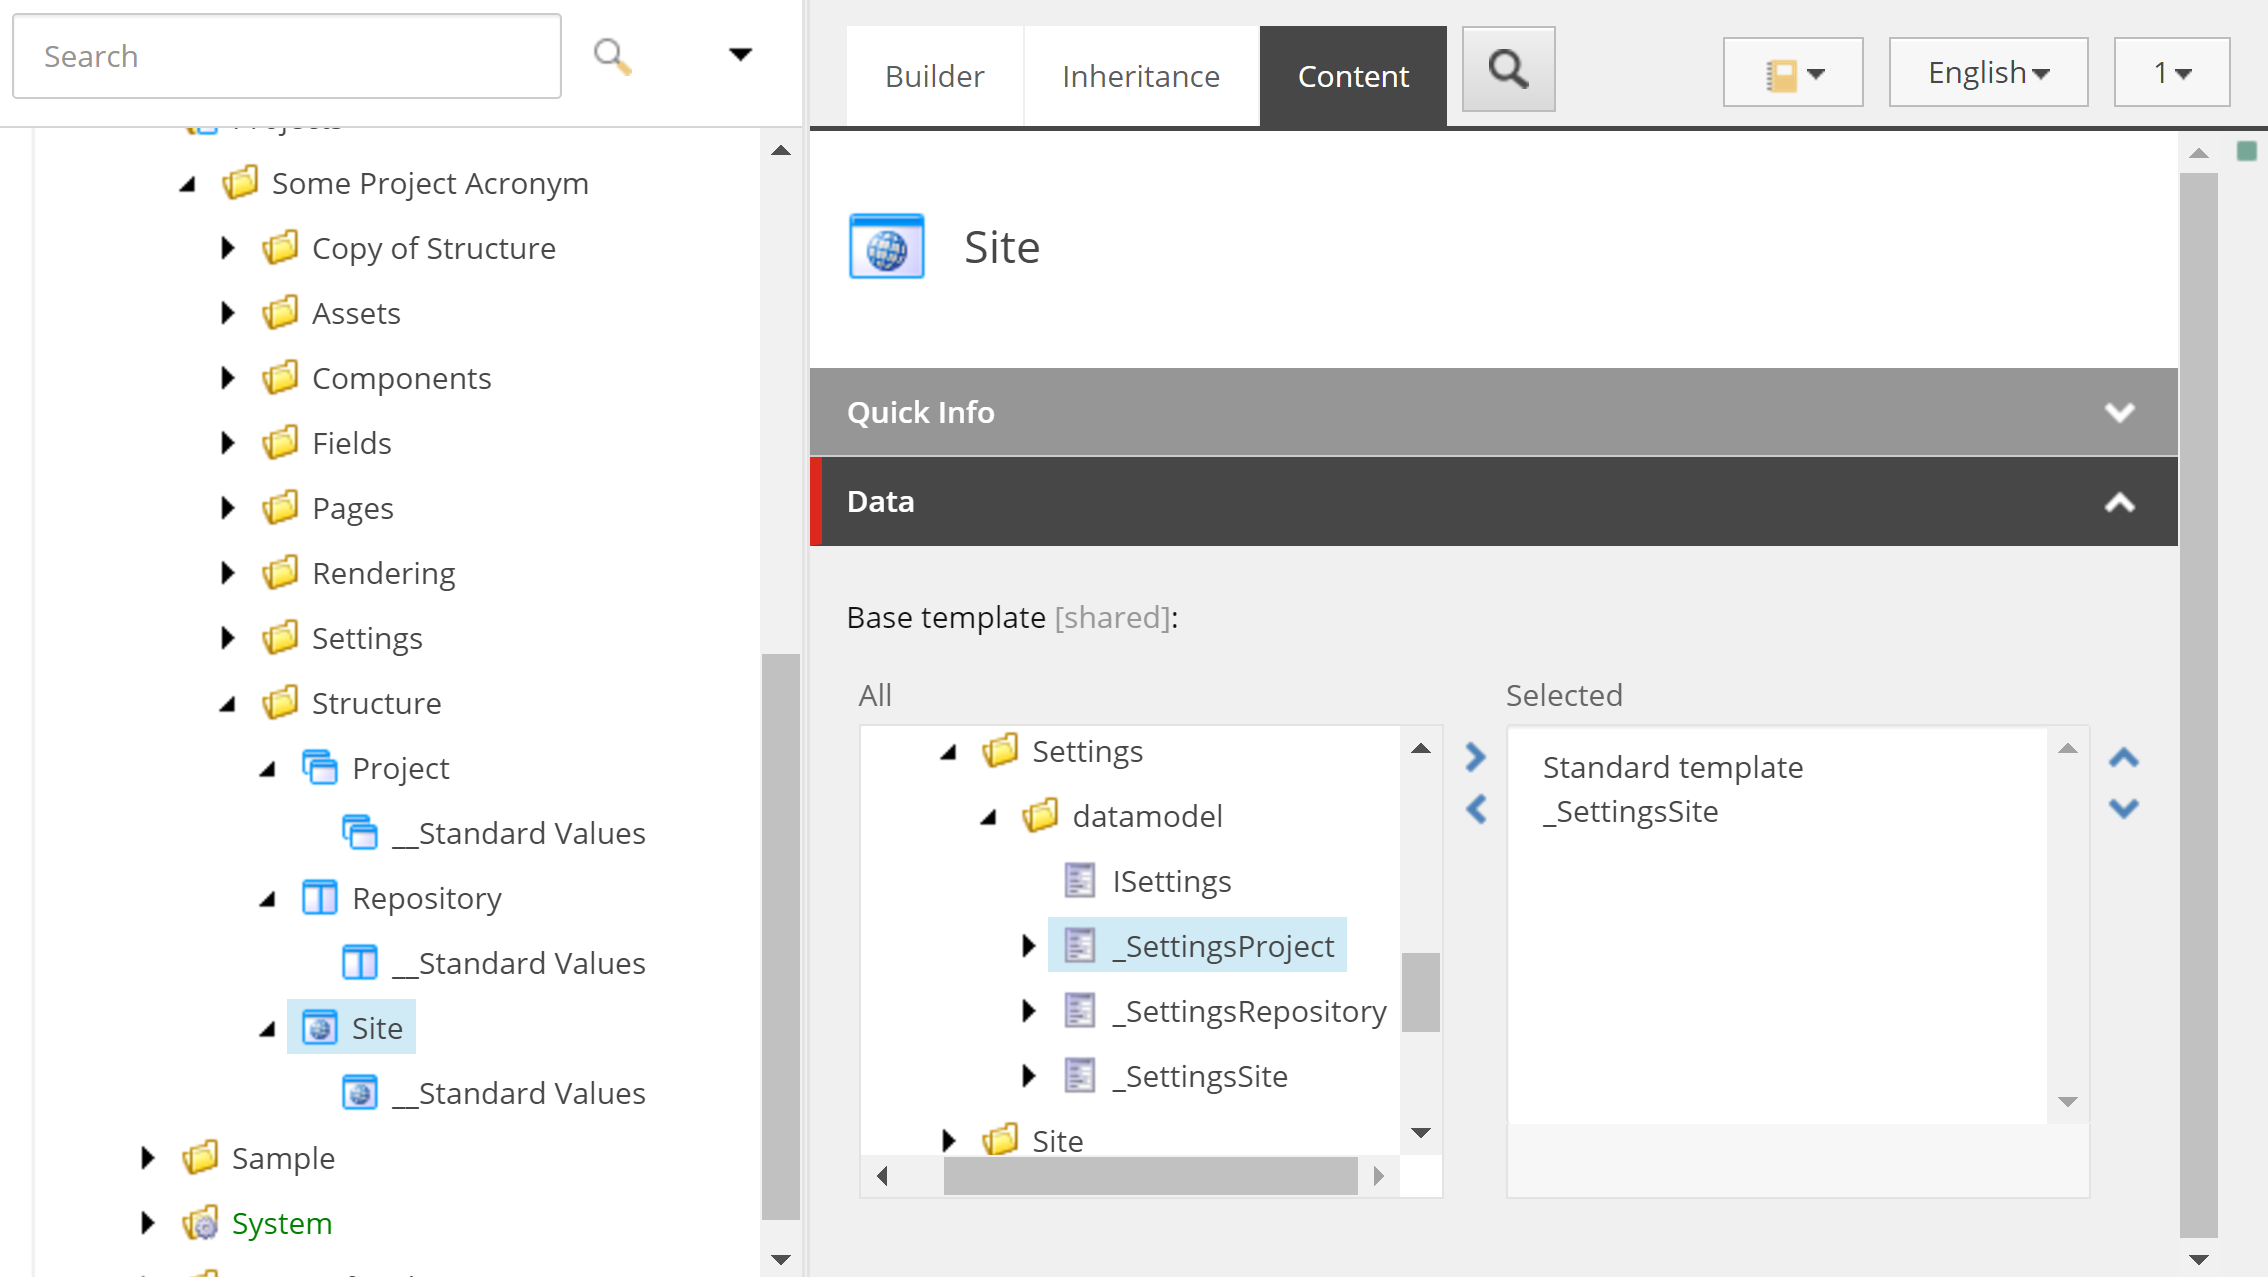Move selected base template up with the up arrow
Viewport: 2268px width, 1277px height.
point(2124,758)
